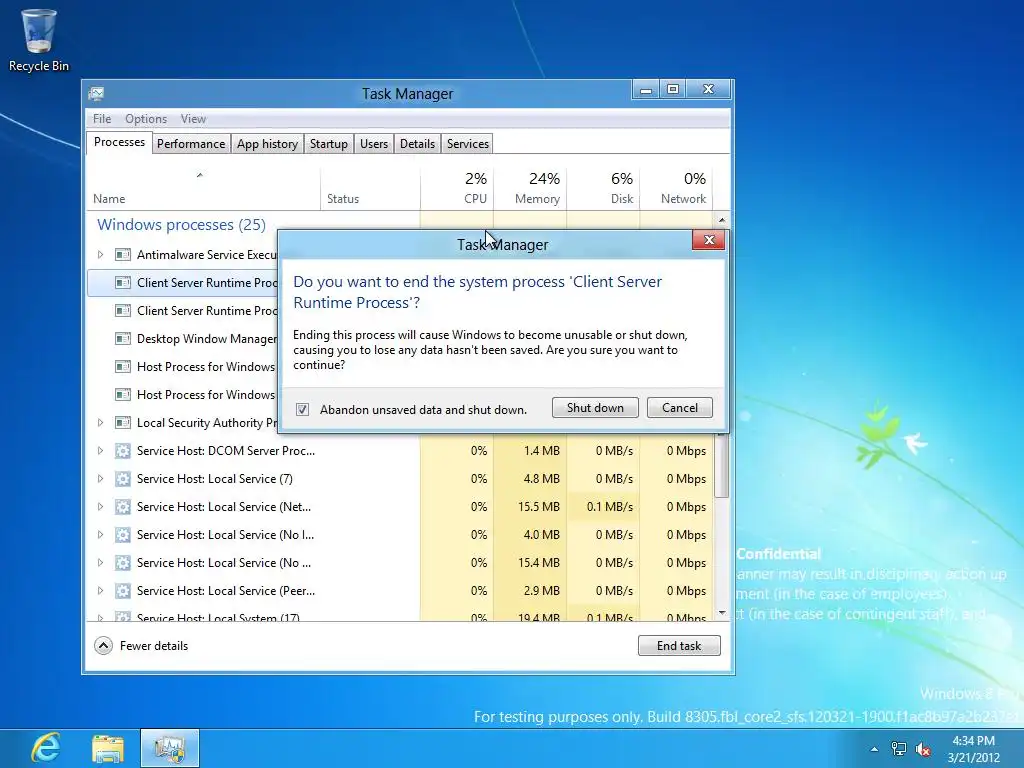Expand Service Host: Local Service (7)
The image size is (1024, 768).
[x=101, y=479]
